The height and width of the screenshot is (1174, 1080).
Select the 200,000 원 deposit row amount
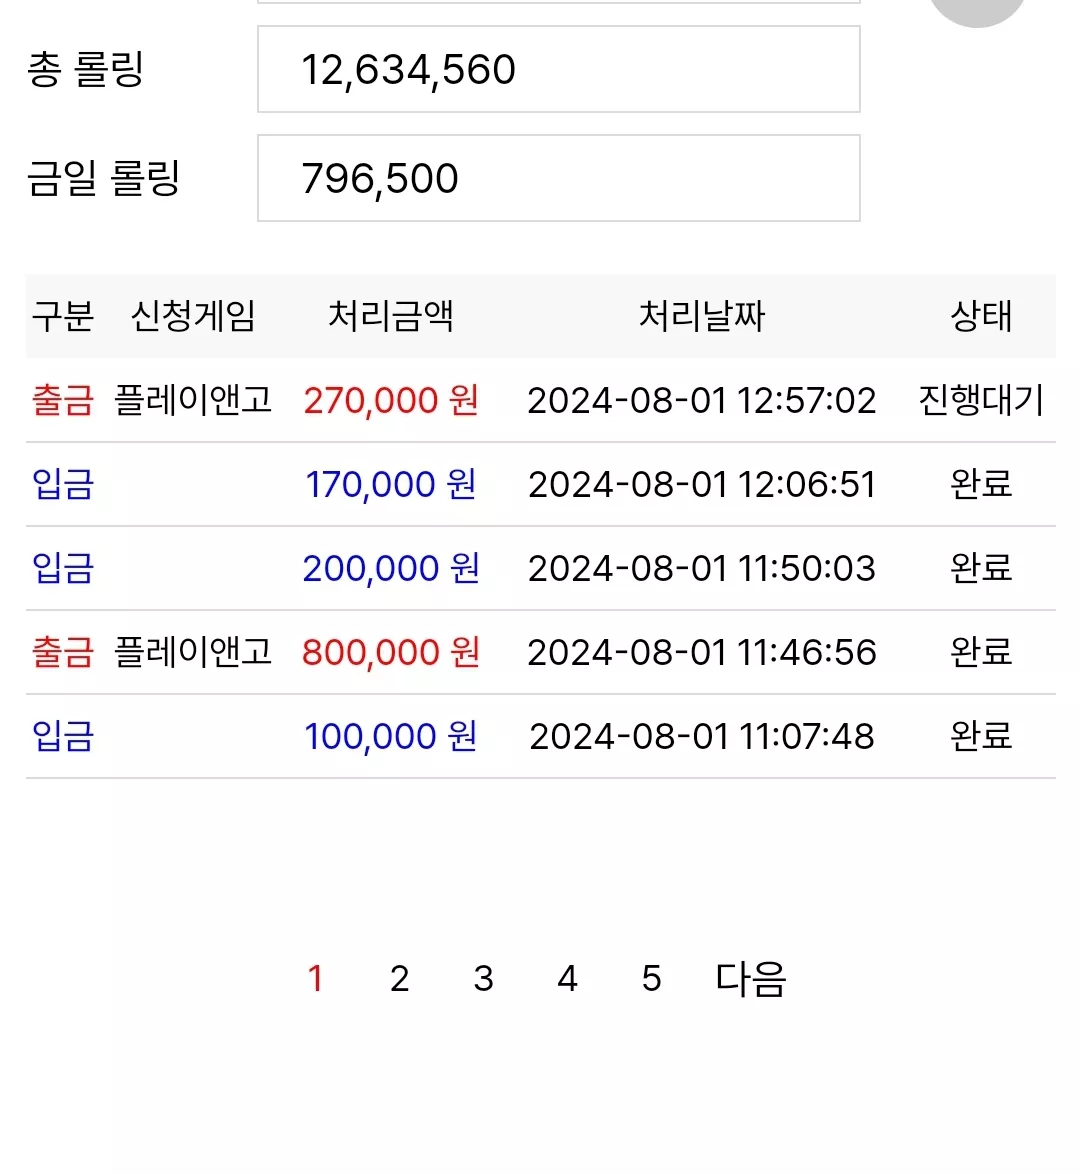tap(391, 568)
